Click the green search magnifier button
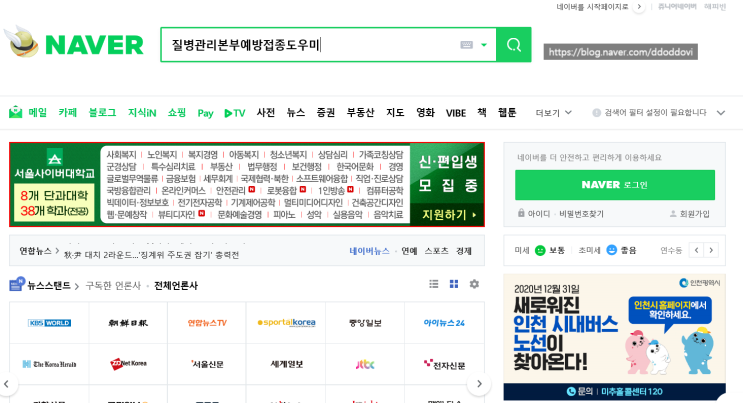743x403 pixels. (514, 45)
